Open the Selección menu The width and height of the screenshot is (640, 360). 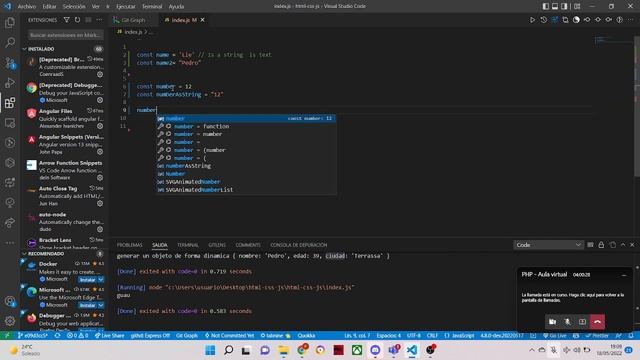[x=74, y=7]
